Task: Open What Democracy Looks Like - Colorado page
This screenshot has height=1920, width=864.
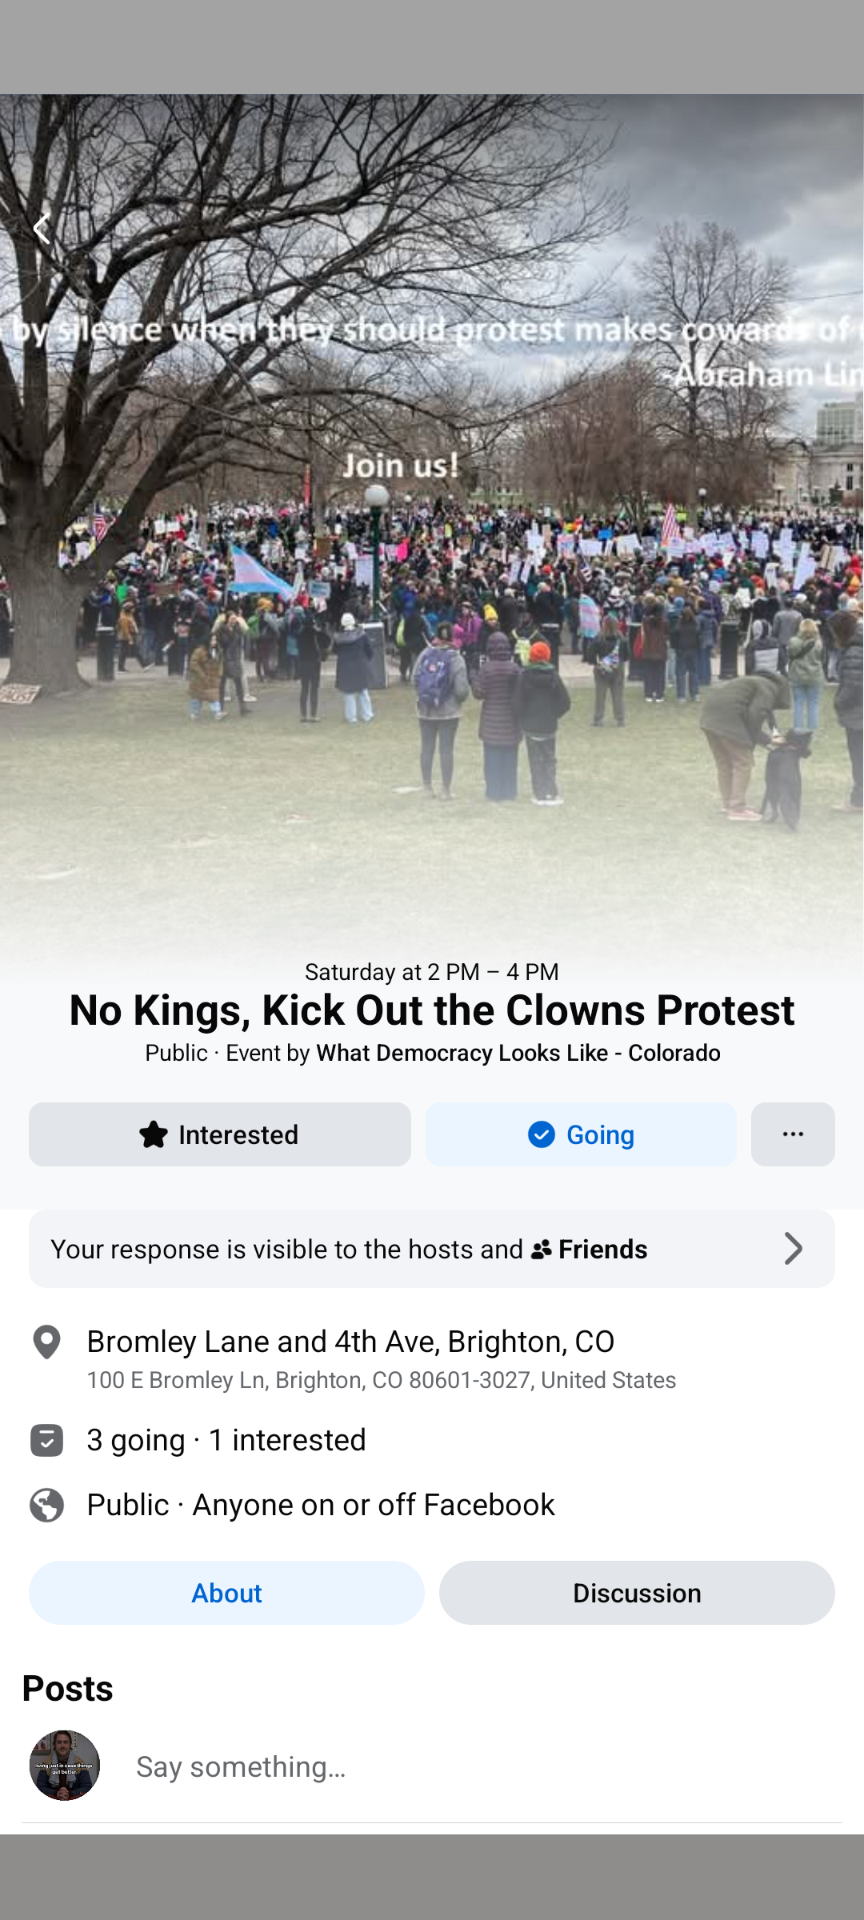Action: tap(518, 1053)
